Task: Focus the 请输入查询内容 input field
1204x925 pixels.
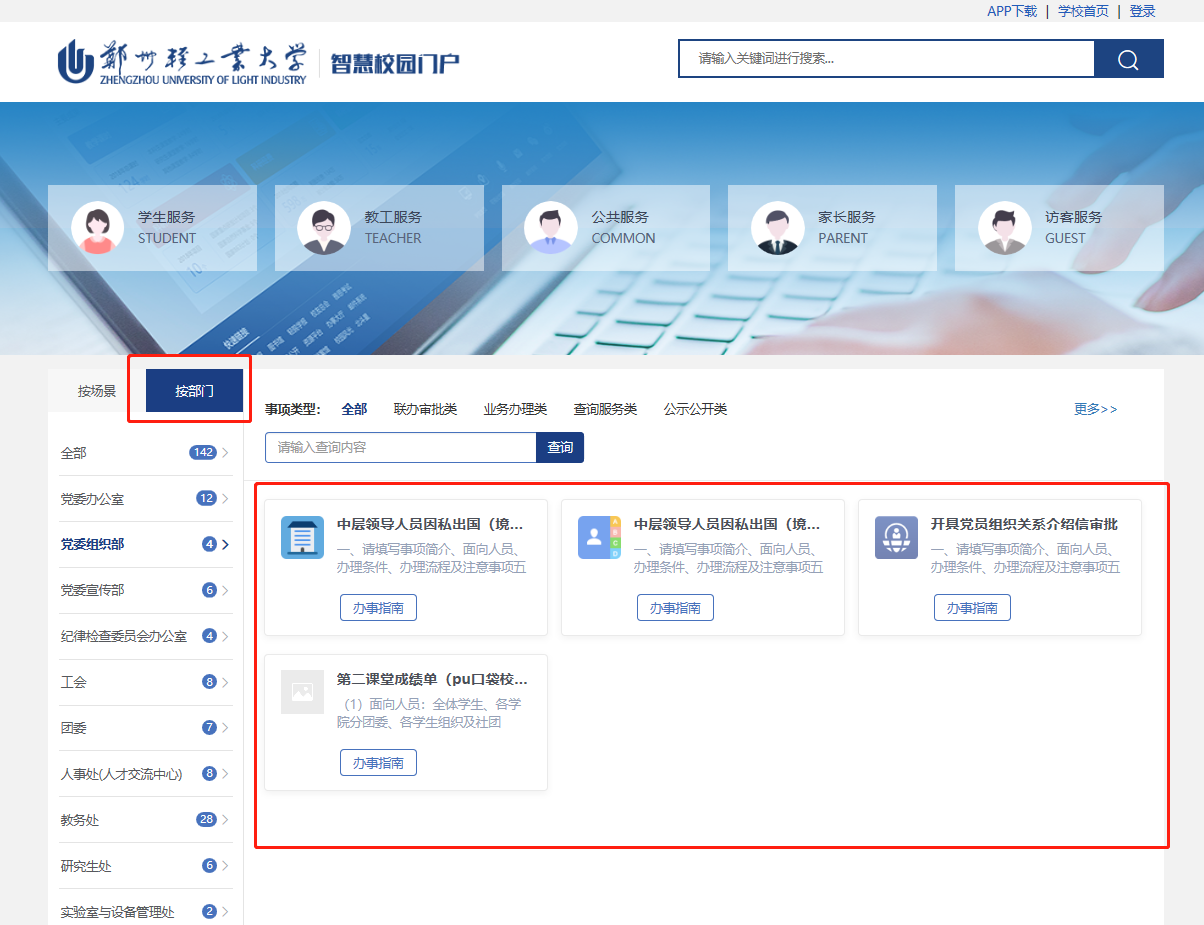Action: tap(400, 448)
